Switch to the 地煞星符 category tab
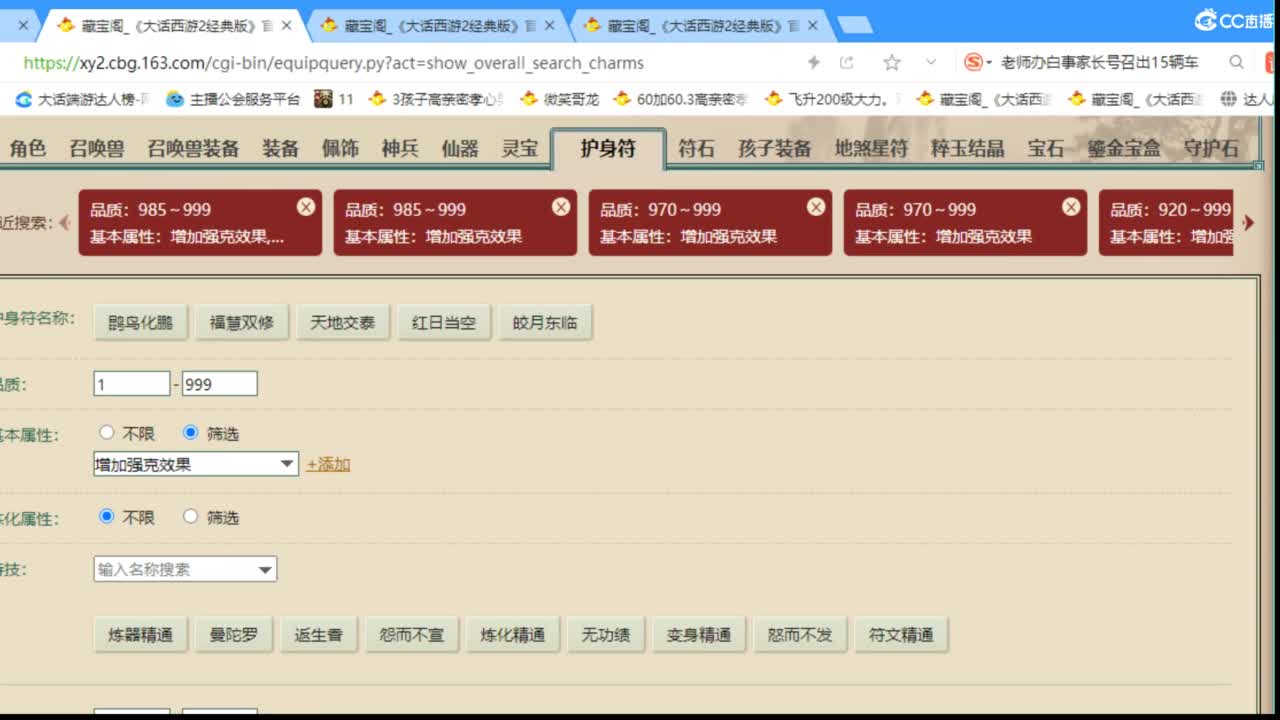Screen dimensions: 1280x720 tap(871, 148)
